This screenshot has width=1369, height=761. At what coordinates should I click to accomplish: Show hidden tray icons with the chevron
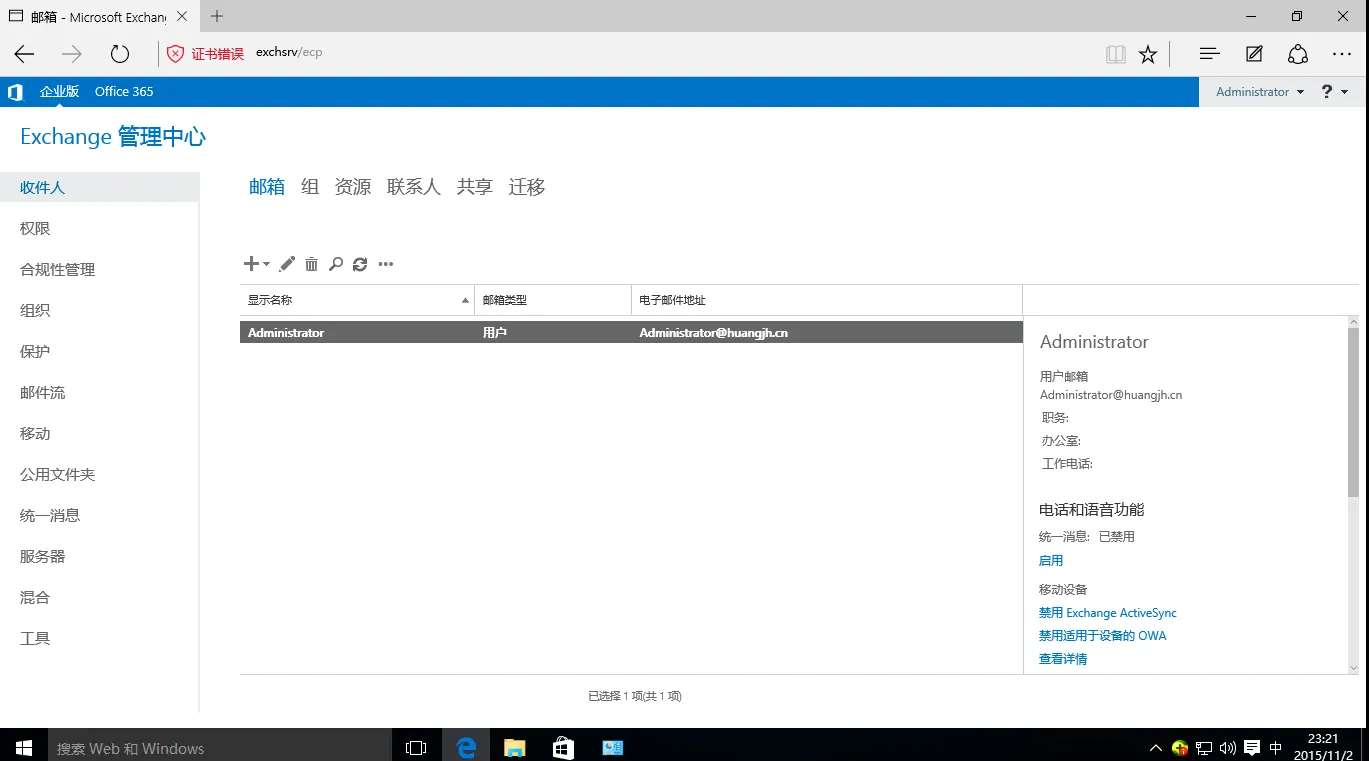pyautogui.click(x=1156, y=747)
